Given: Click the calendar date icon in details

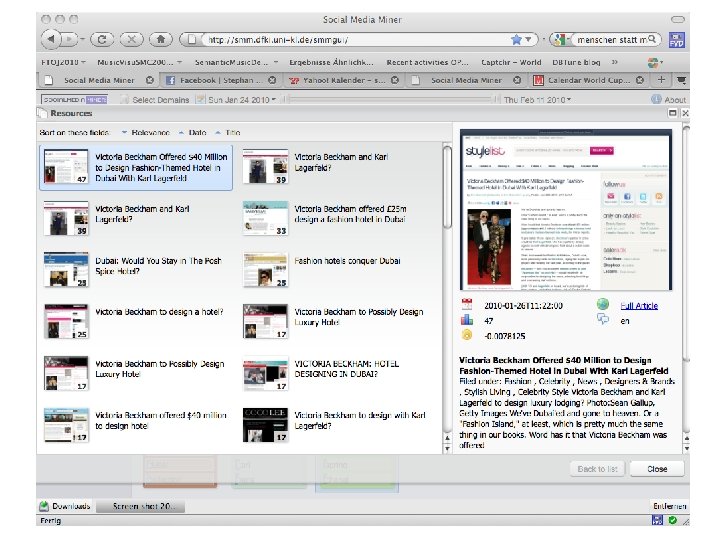Looking at the screenshot, I should coord(467,304).
